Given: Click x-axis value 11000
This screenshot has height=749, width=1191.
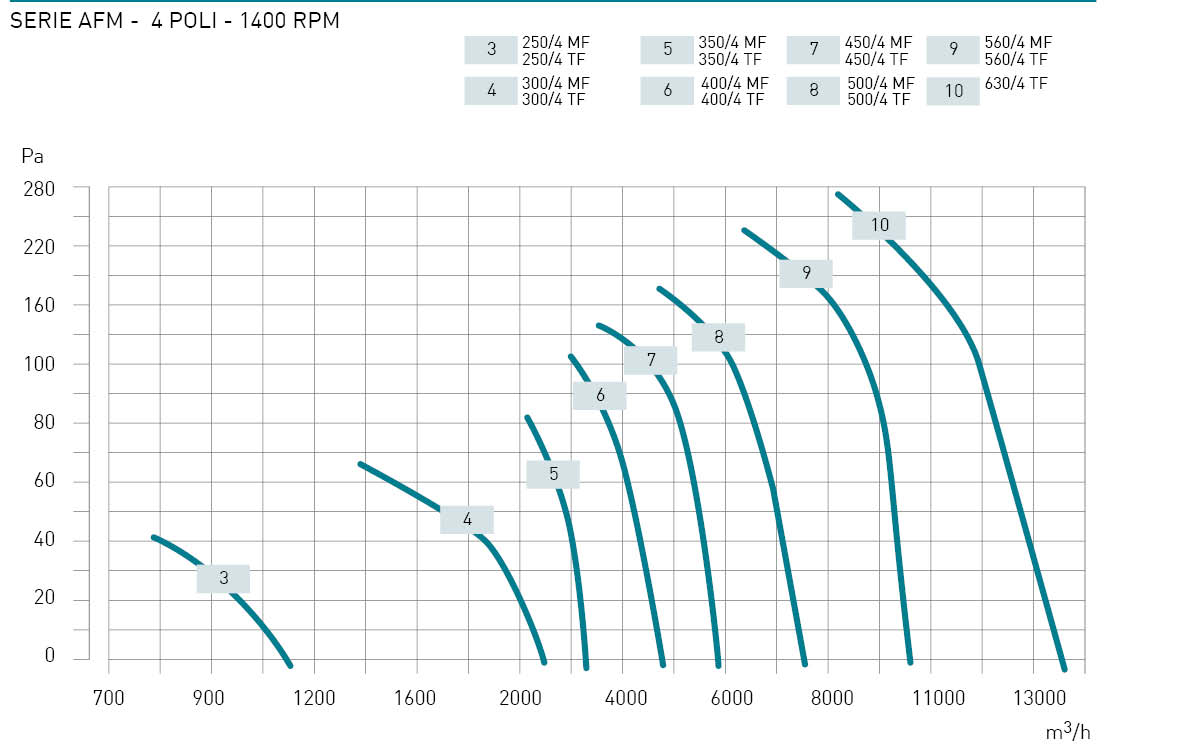Looking at the screenshot, I should pyautogui.click(x=939, y=698).
